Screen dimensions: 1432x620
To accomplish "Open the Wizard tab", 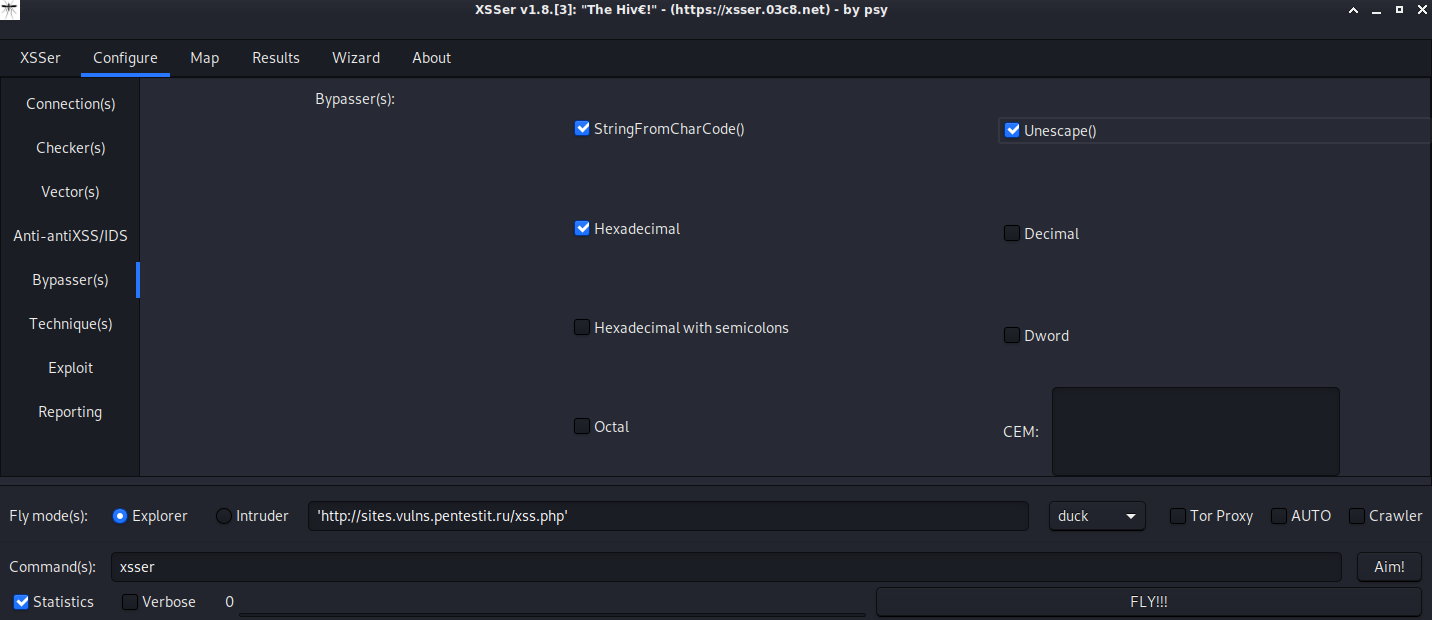I will click(356, 58).
